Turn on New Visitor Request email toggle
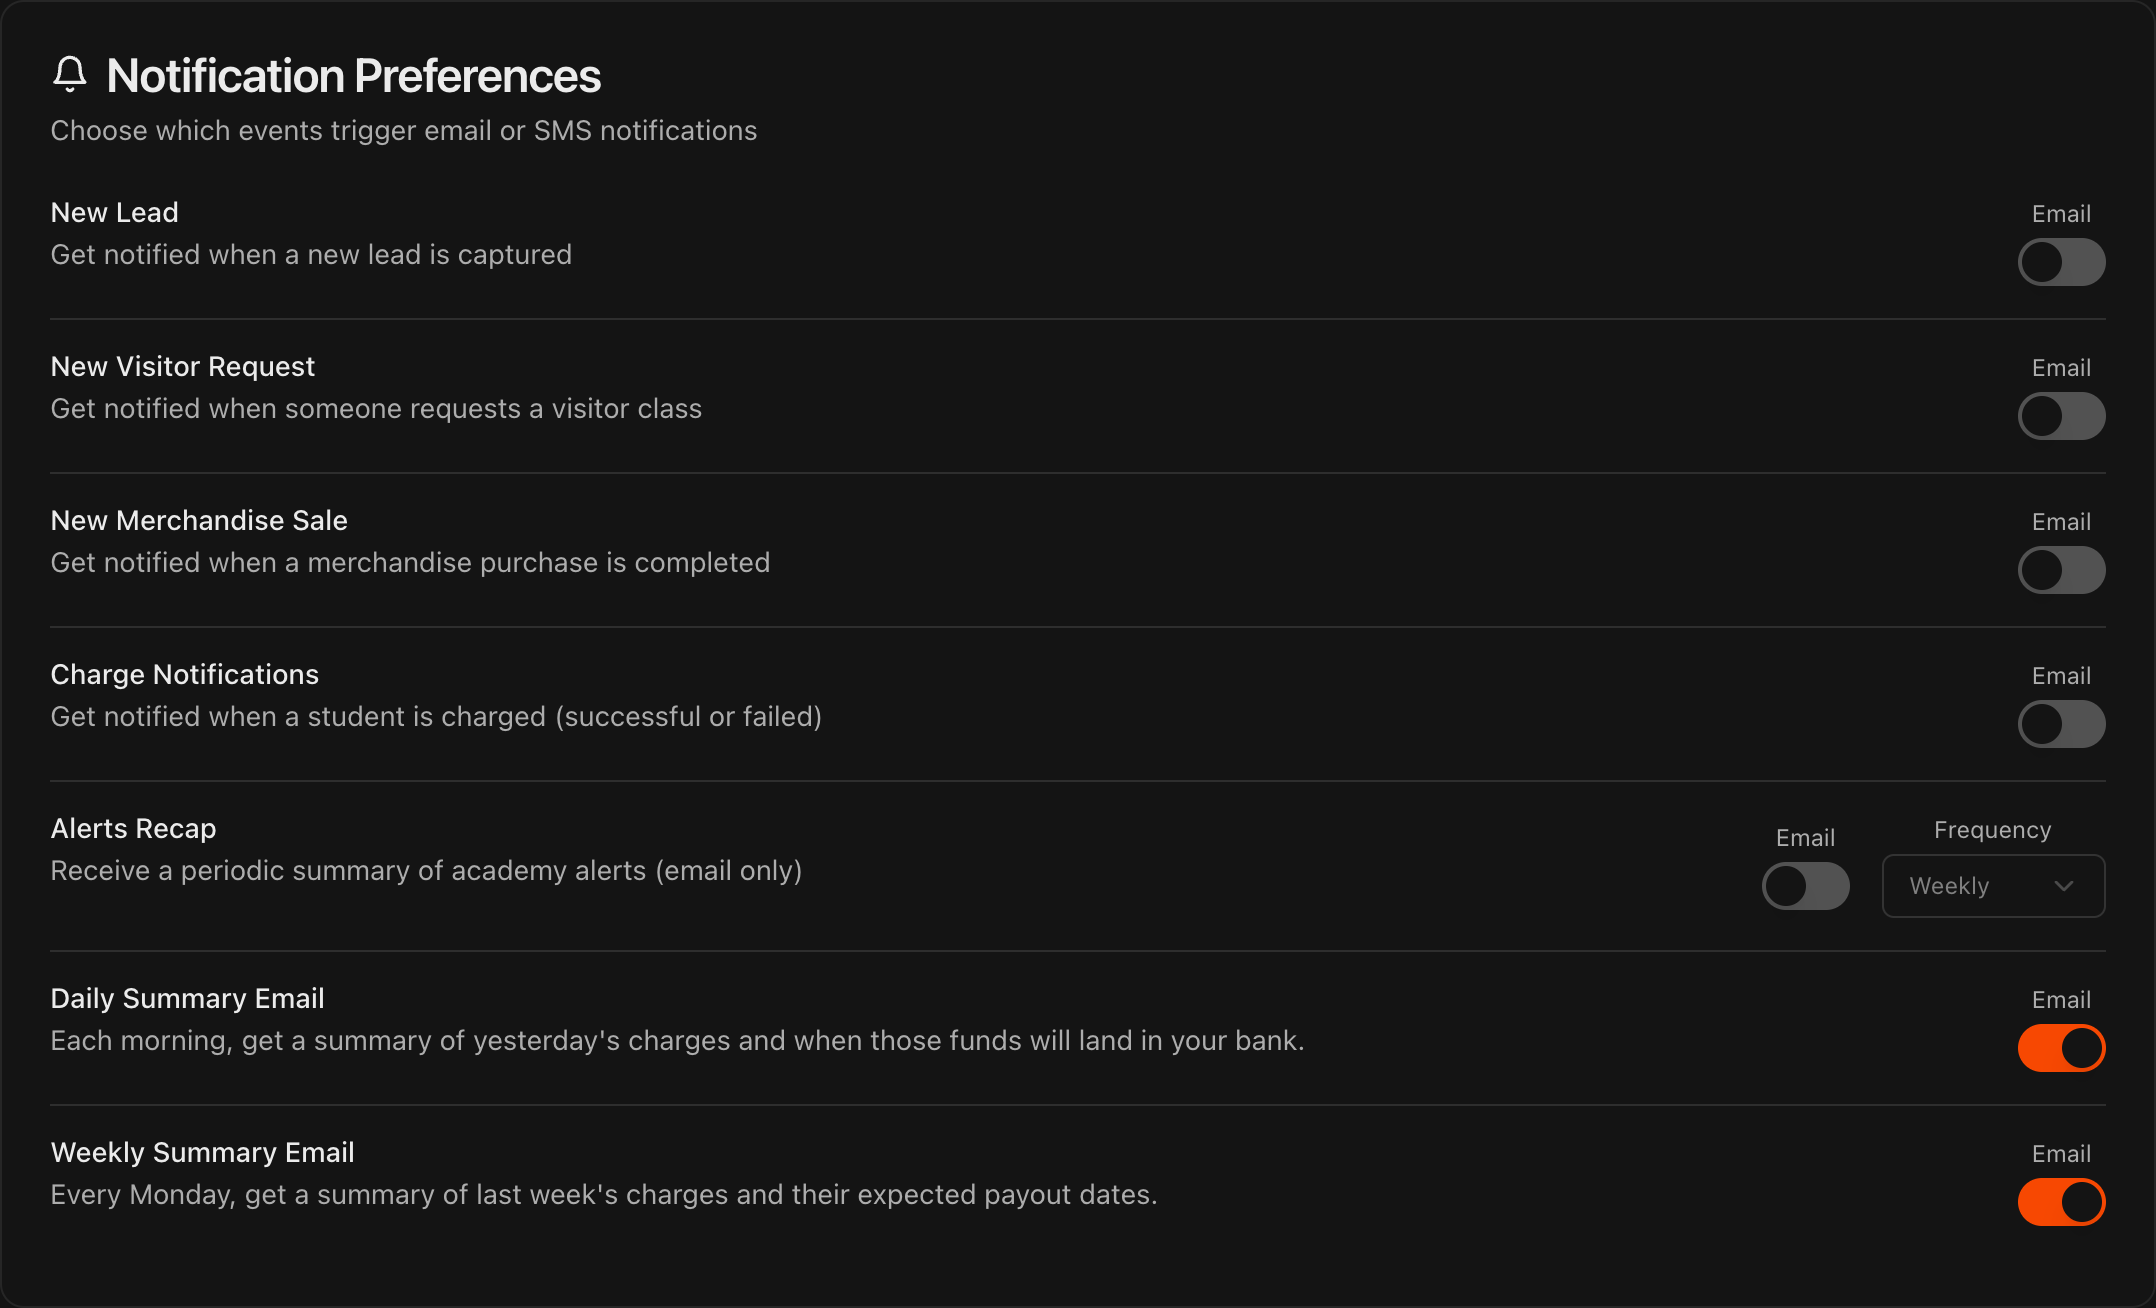The image size is (2156, 1308). pos(2061,416)
